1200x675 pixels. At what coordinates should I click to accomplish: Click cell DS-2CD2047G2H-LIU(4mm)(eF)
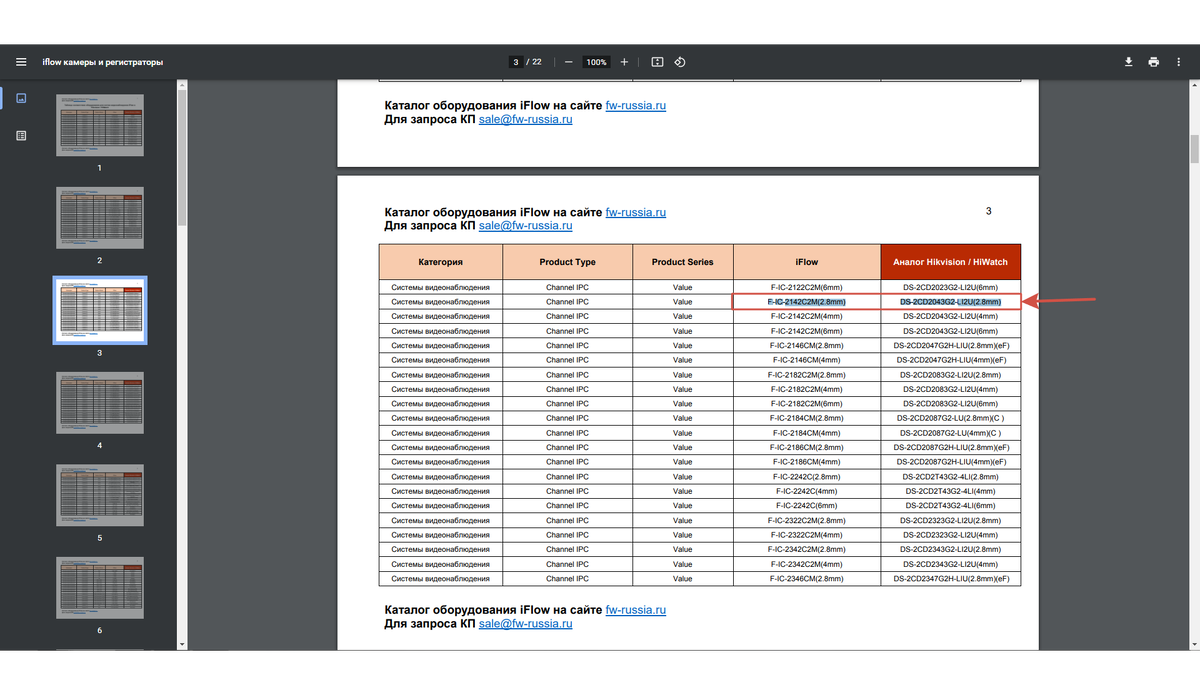951,360
